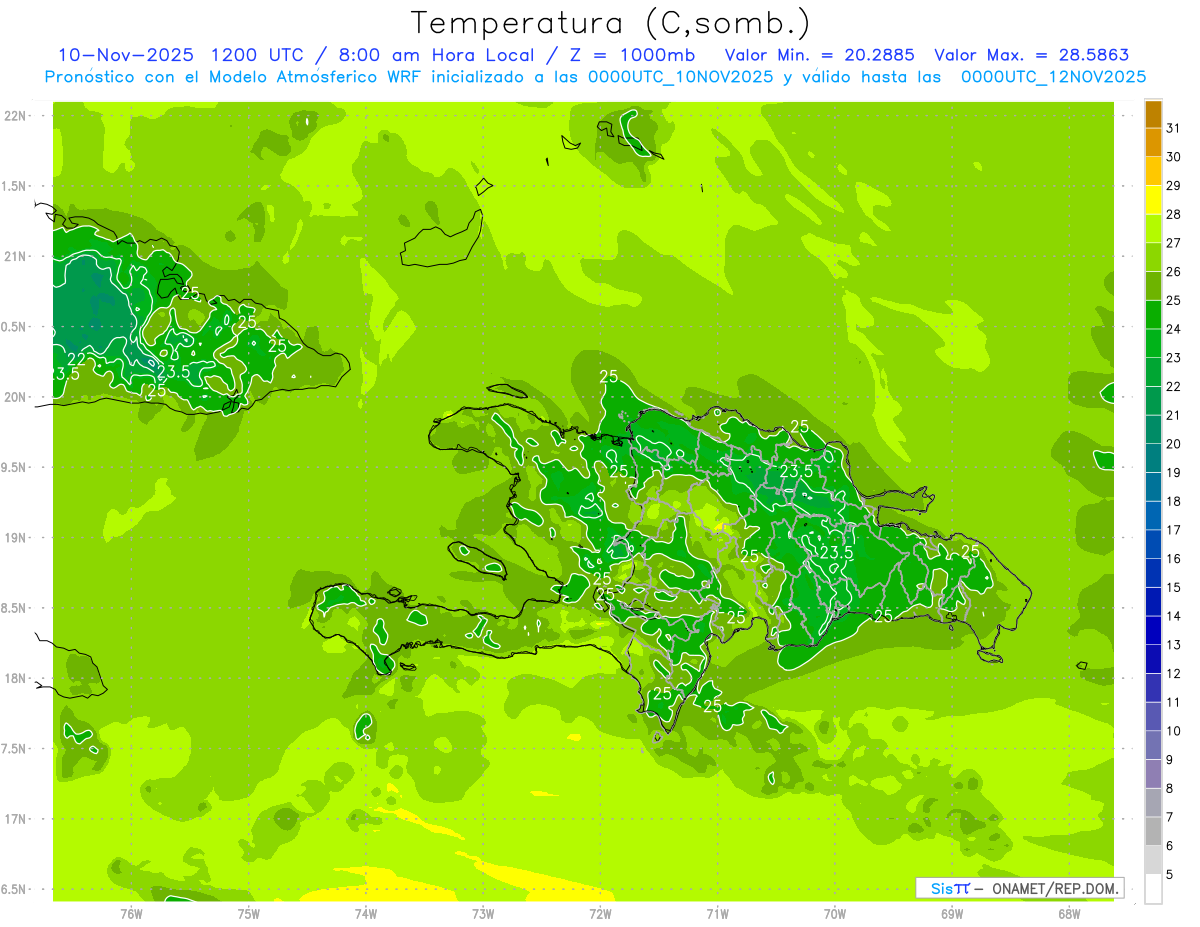
Task: Click the "22" contour label over Cuba
Action: tap(77, 359)
